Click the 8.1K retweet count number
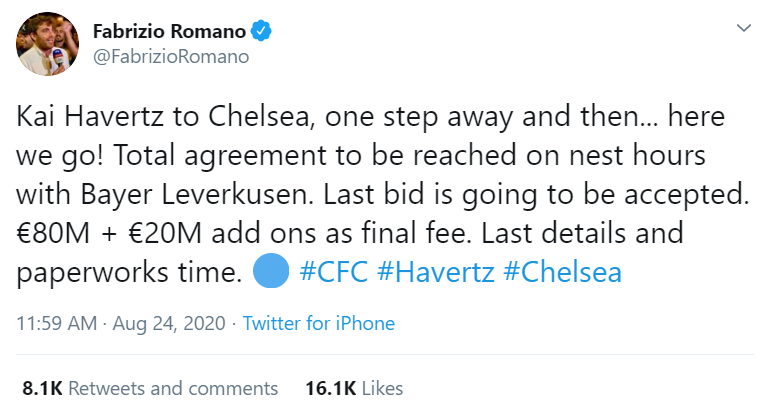Screen dimensions: 769x410 42,388
